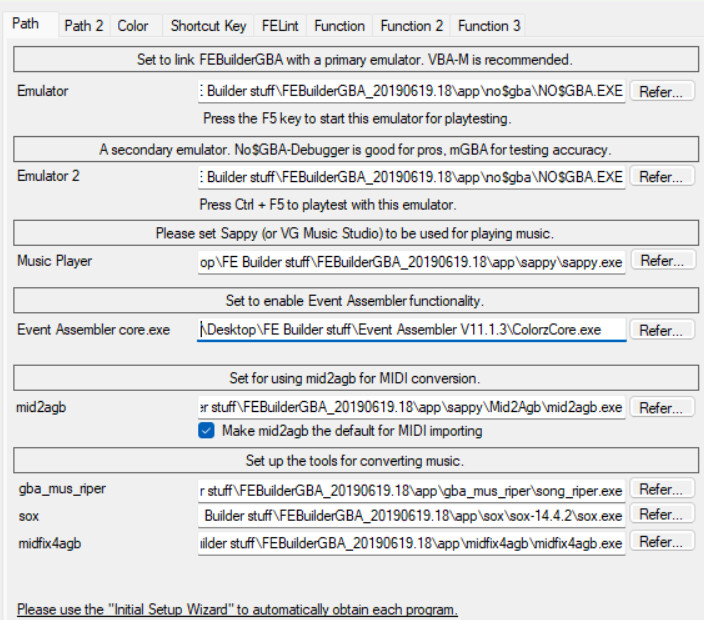Switch to the Function 2 tab
704x620 pixels.
point(411,26)
